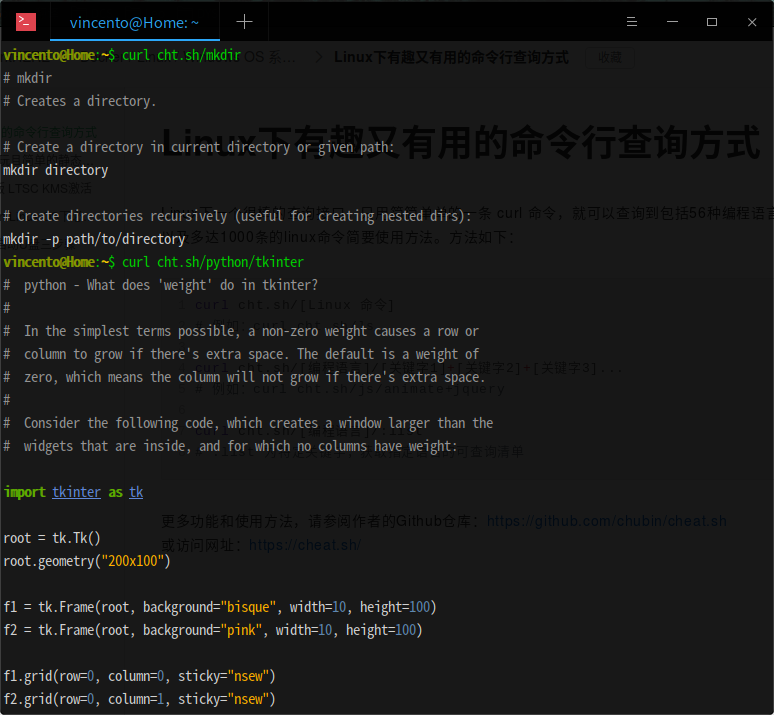774x715 pixels.
Task: Open a new terminal tab with plus
Action: point(244,22)
